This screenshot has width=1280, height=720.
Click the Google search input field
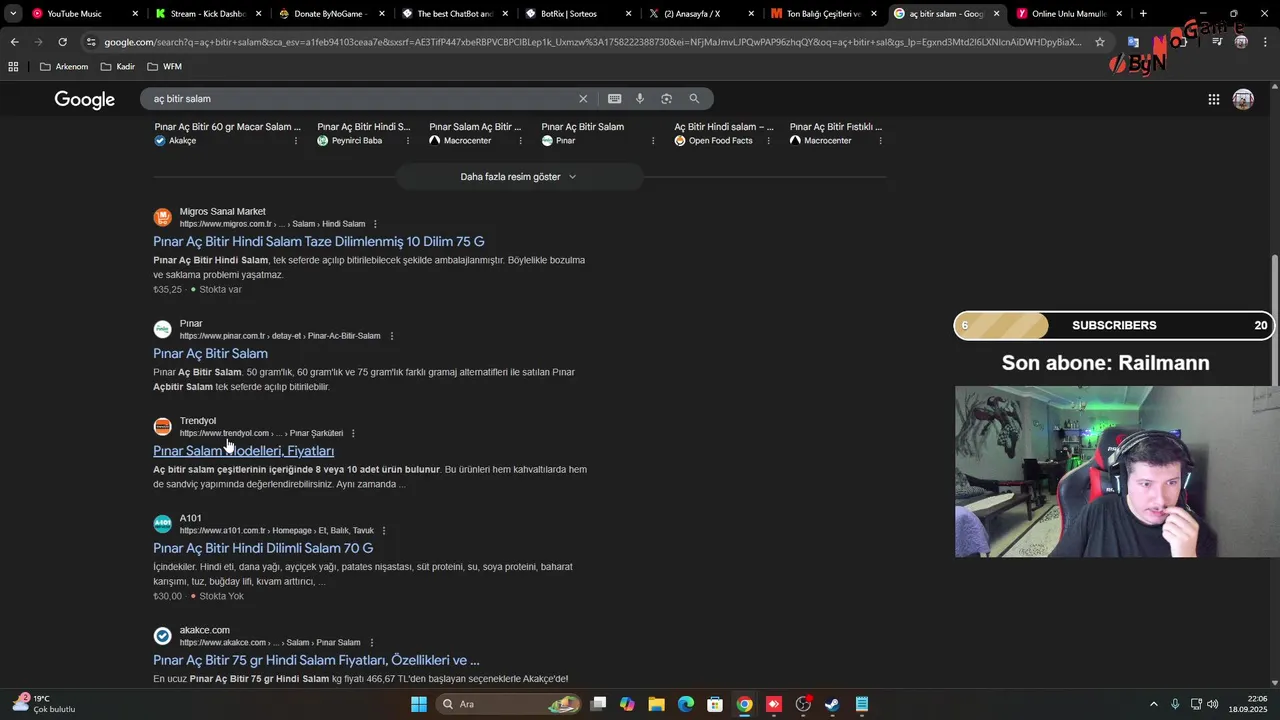coord(360,99)
